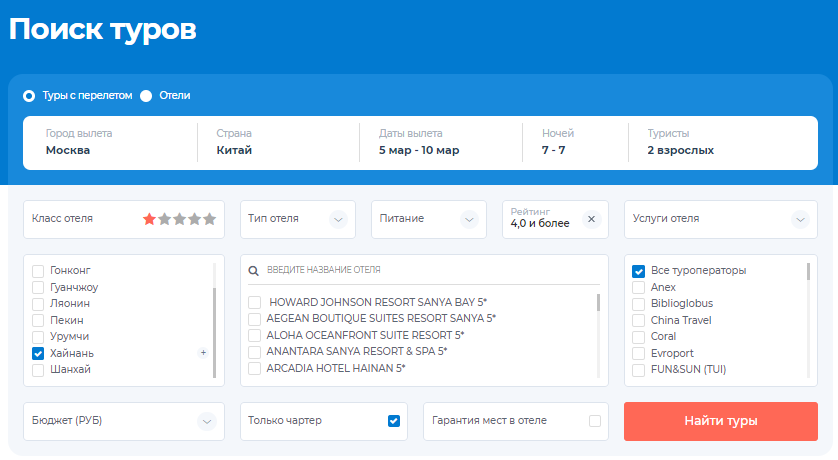This screenshot has height=460, width=838.
Task: Open the Питание dropdown
Action: tap(429, 219)
